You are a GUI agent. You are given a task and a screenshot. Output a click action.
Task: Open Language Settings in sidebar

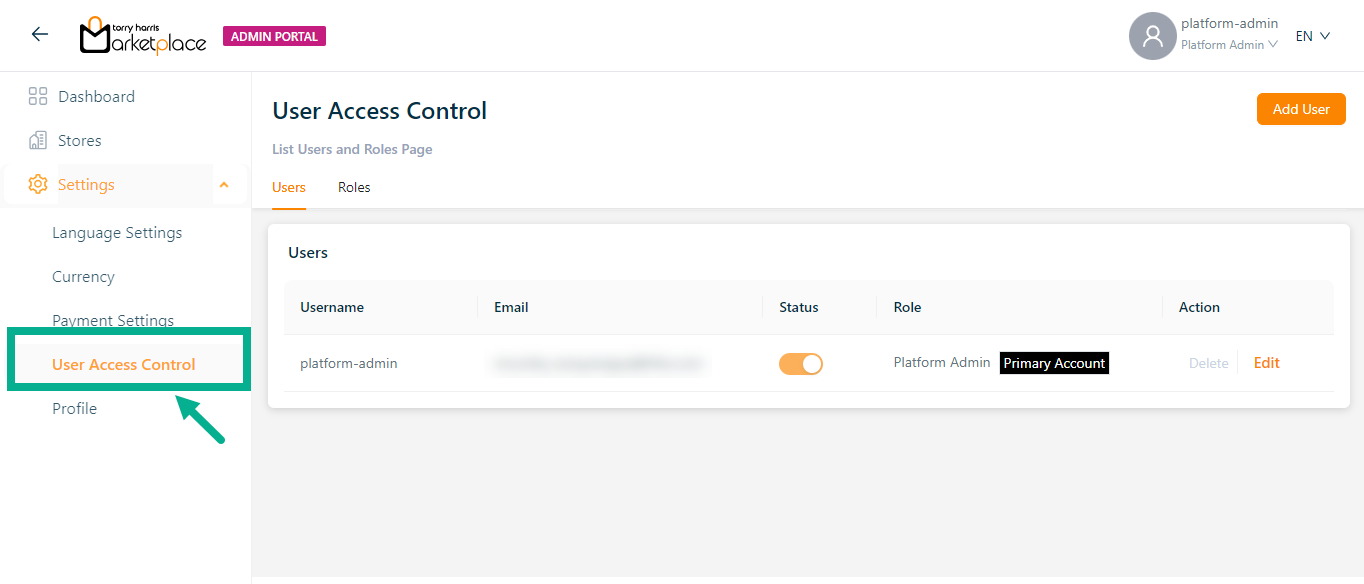(x=117, y=232)
